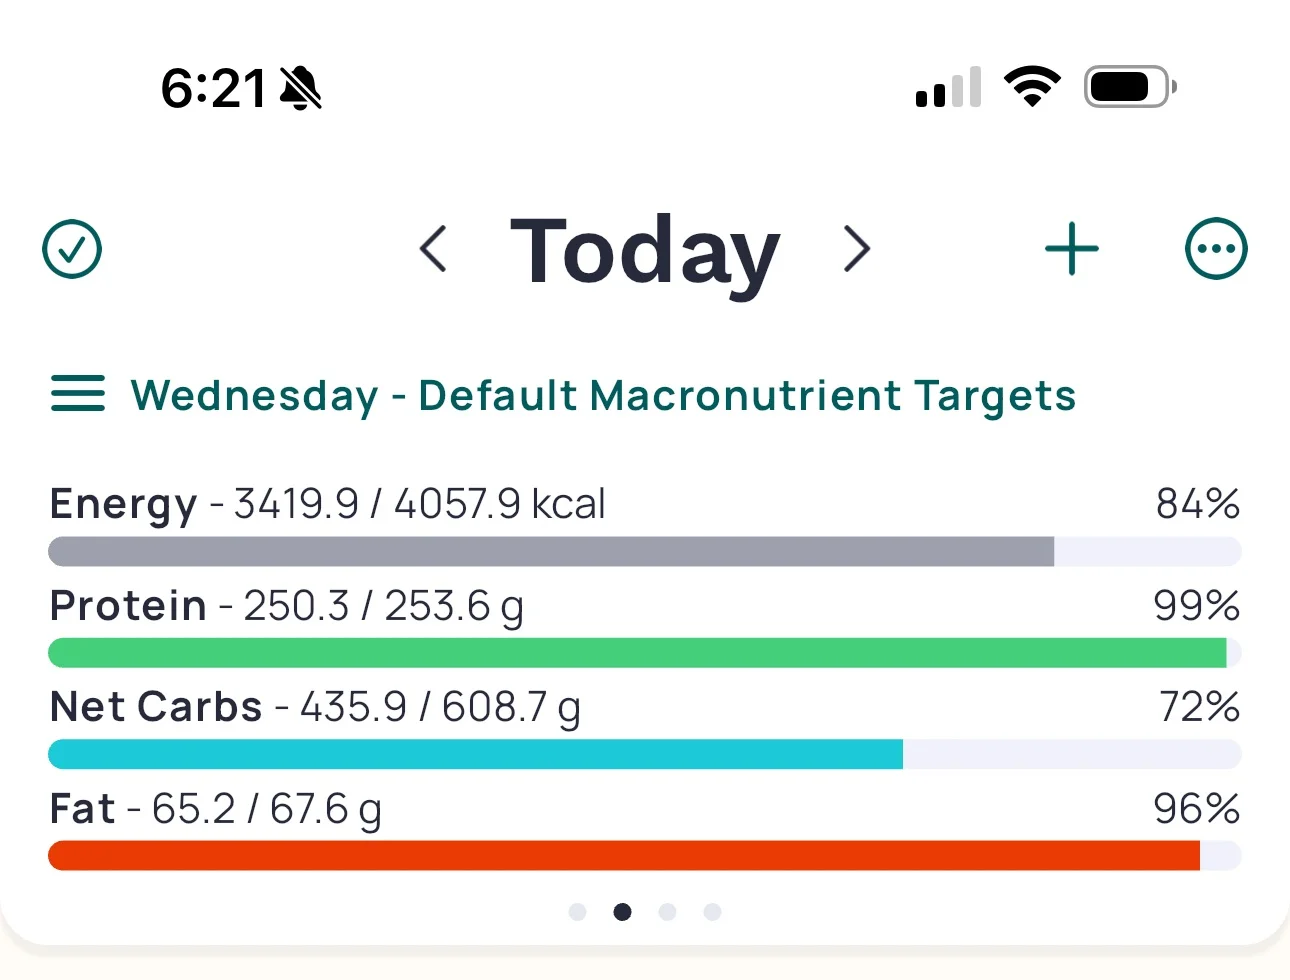Image resolution: width=1290 pixels, height=980 pixels.
Task: Tap the plus icon to add entry
Action: 1072,249
